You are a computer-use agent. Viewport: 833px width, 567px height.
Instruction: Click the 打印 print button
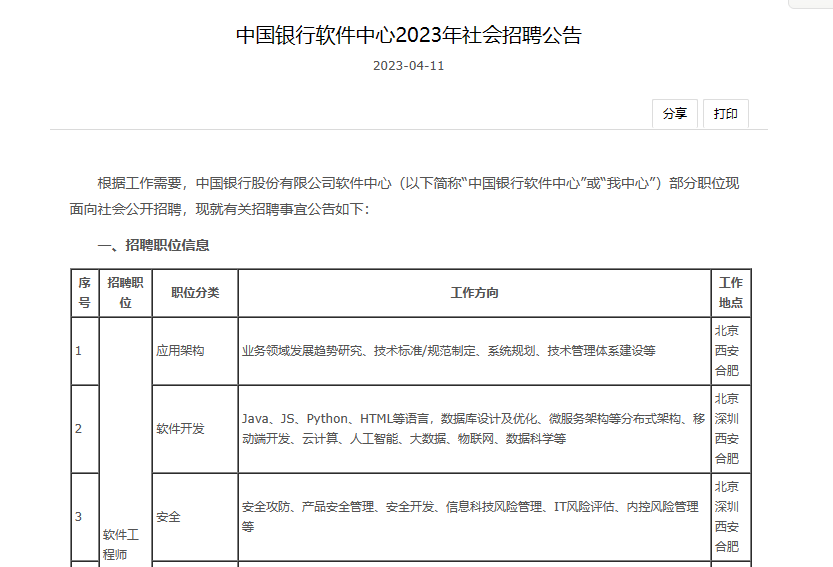726,114
